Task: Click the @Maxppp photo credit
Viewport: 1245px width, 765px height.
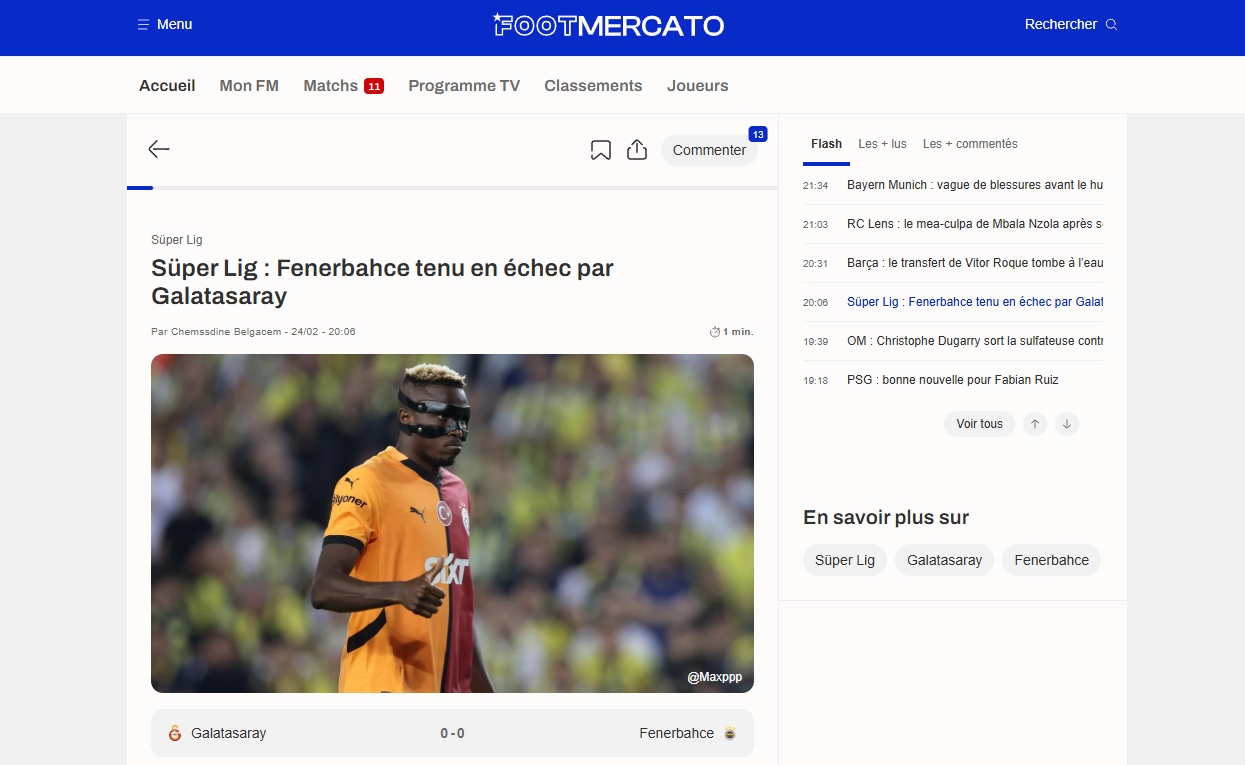Action: 715,677
